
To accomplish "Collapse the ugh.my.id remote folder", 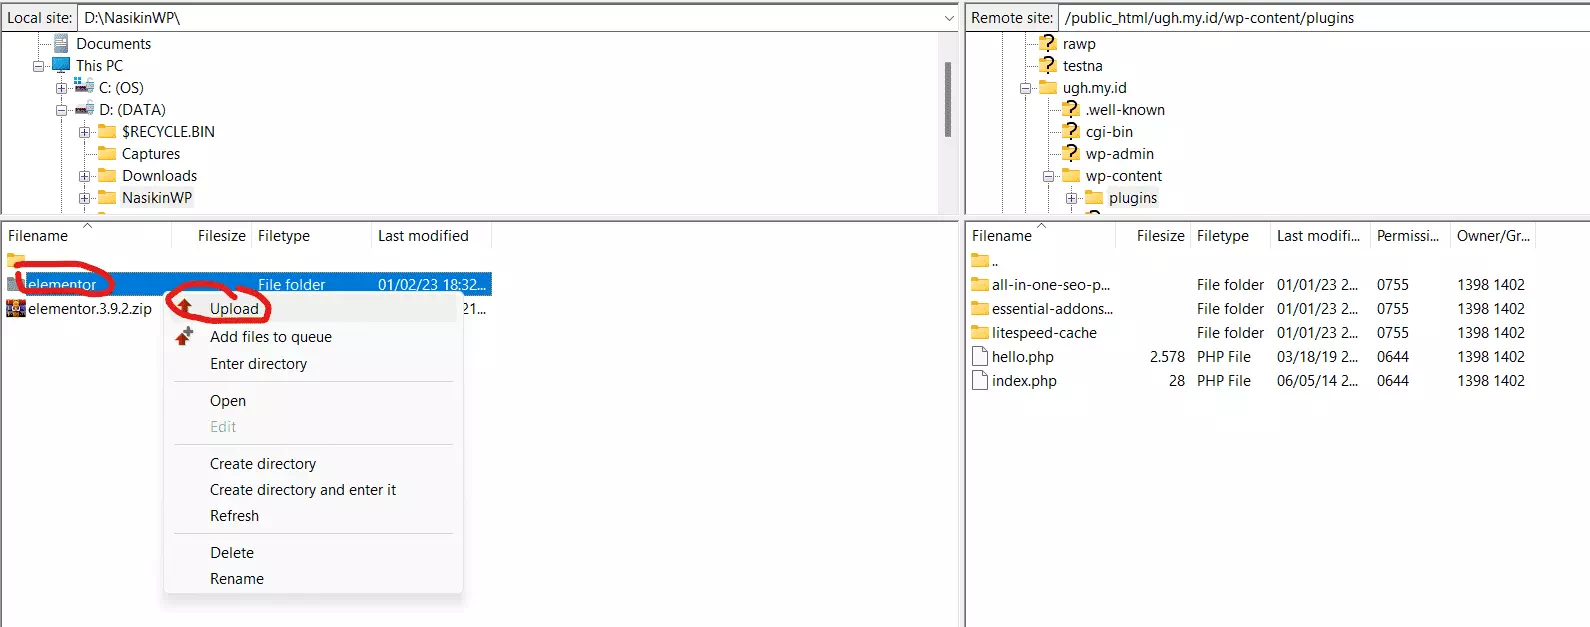I will click(1026, 88).
